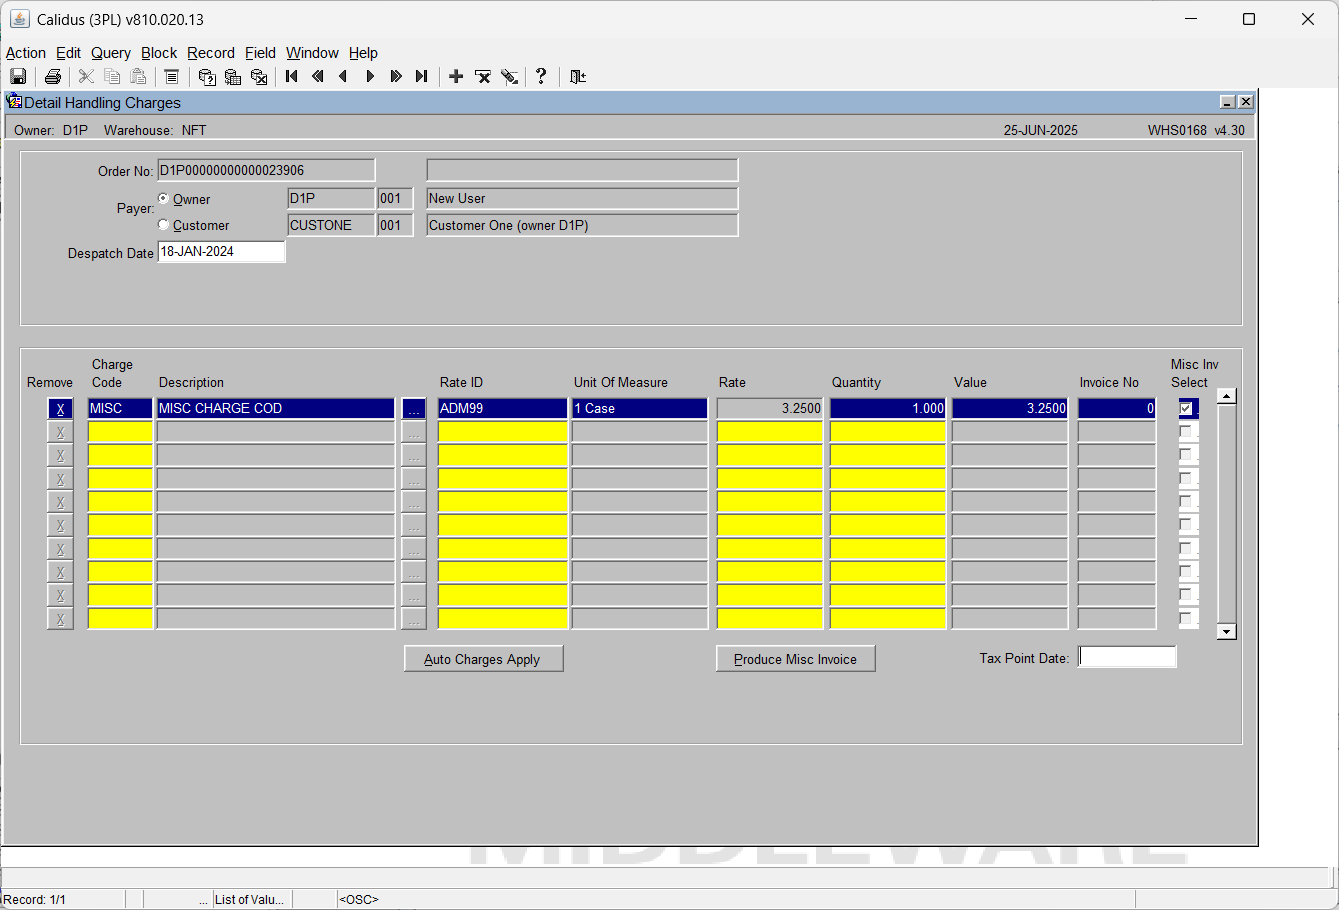
Task: Select the Owner payer radio button
Action: coord(164,199)
